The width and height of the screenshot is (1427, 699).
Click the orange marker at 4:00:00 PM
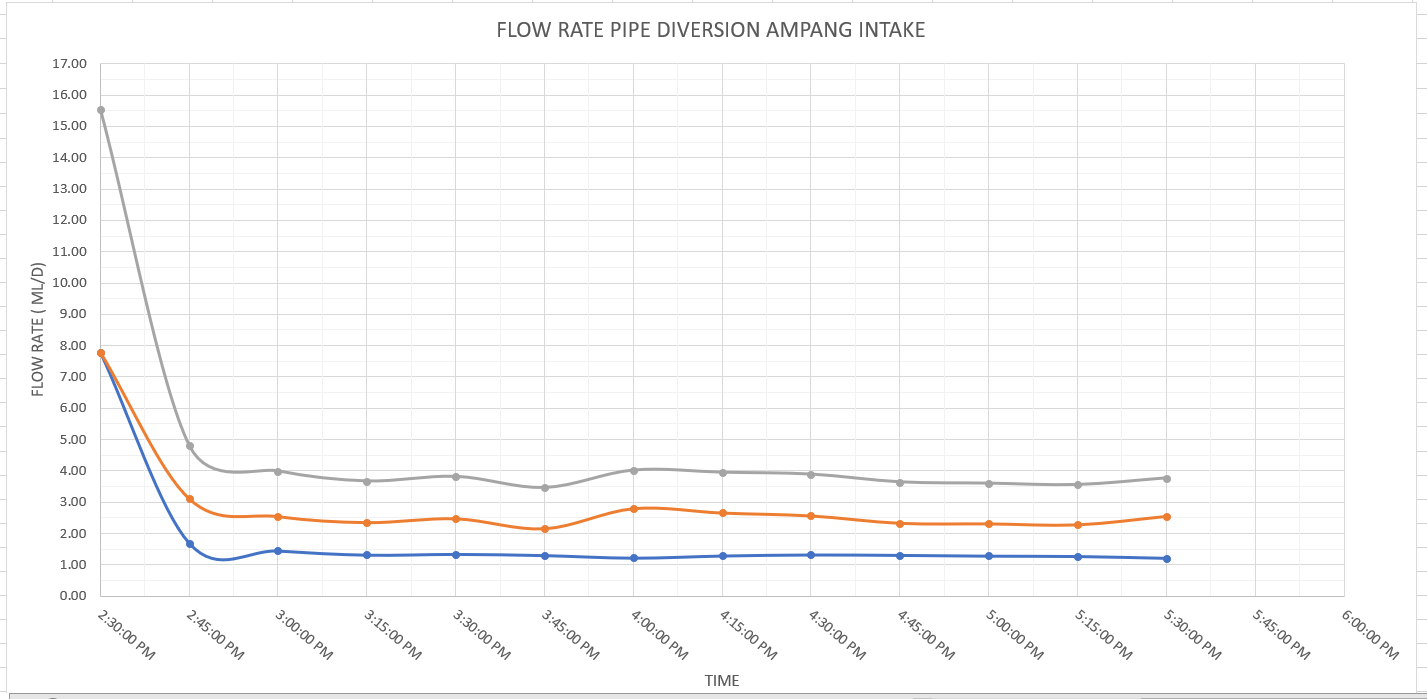(632, 507)
